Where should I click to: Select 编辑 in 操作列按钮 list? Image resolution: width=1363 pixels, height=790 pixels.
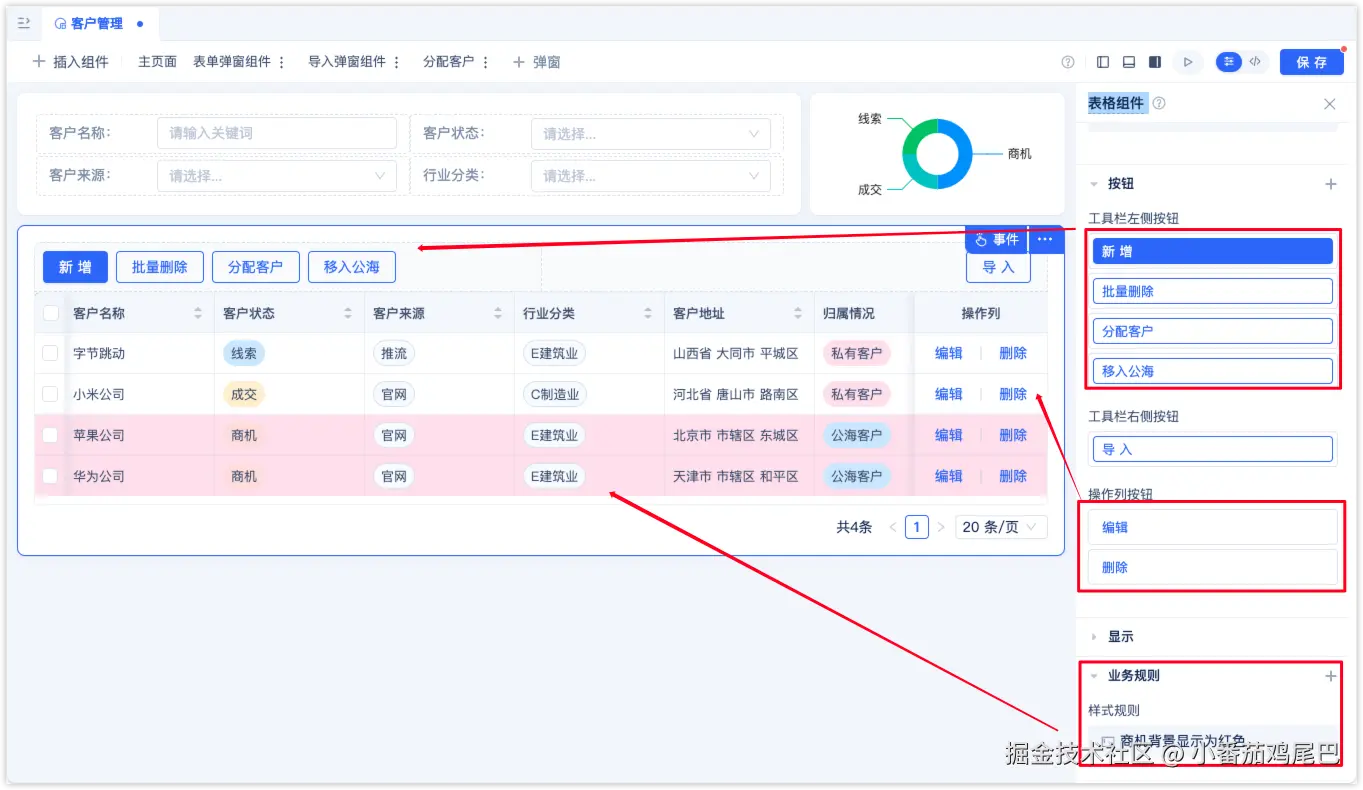tap(1213, 527)
